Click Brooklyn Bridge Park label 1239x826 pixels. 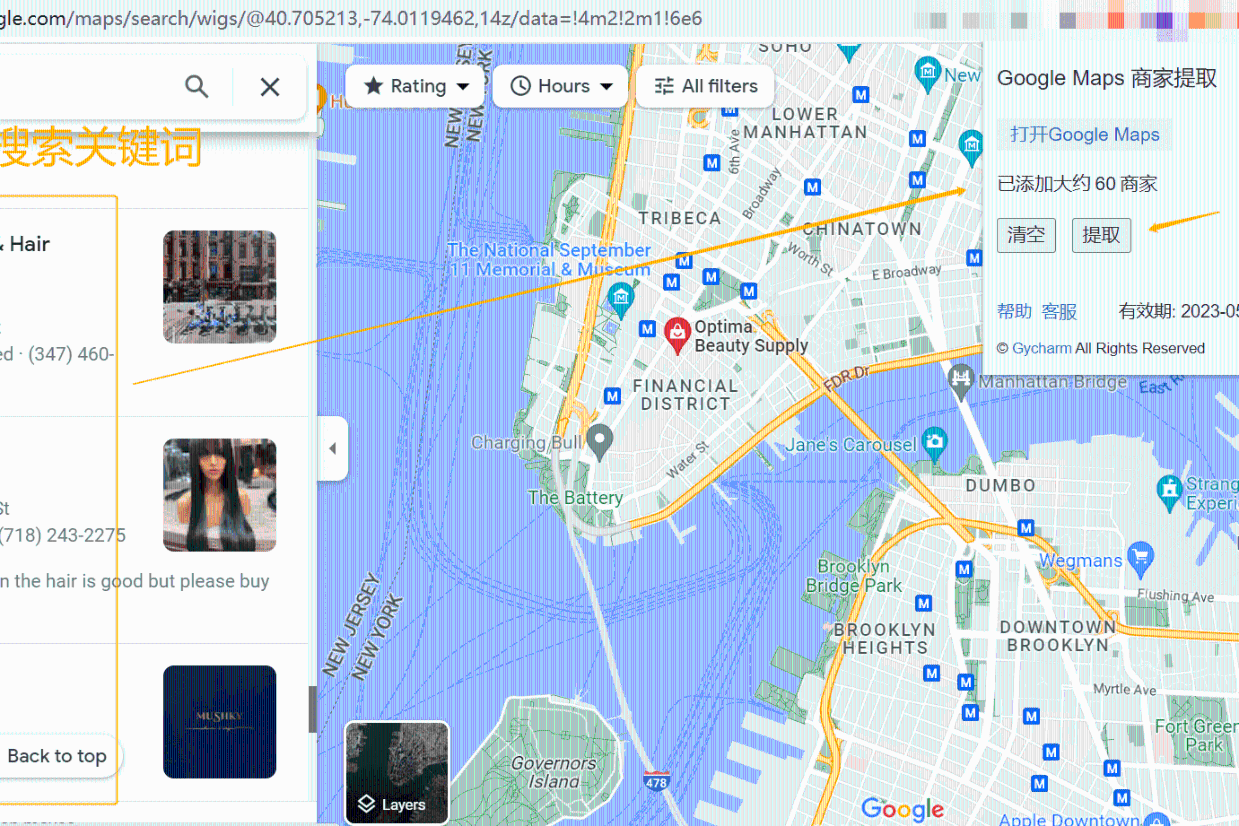click(x=853, y=576)
